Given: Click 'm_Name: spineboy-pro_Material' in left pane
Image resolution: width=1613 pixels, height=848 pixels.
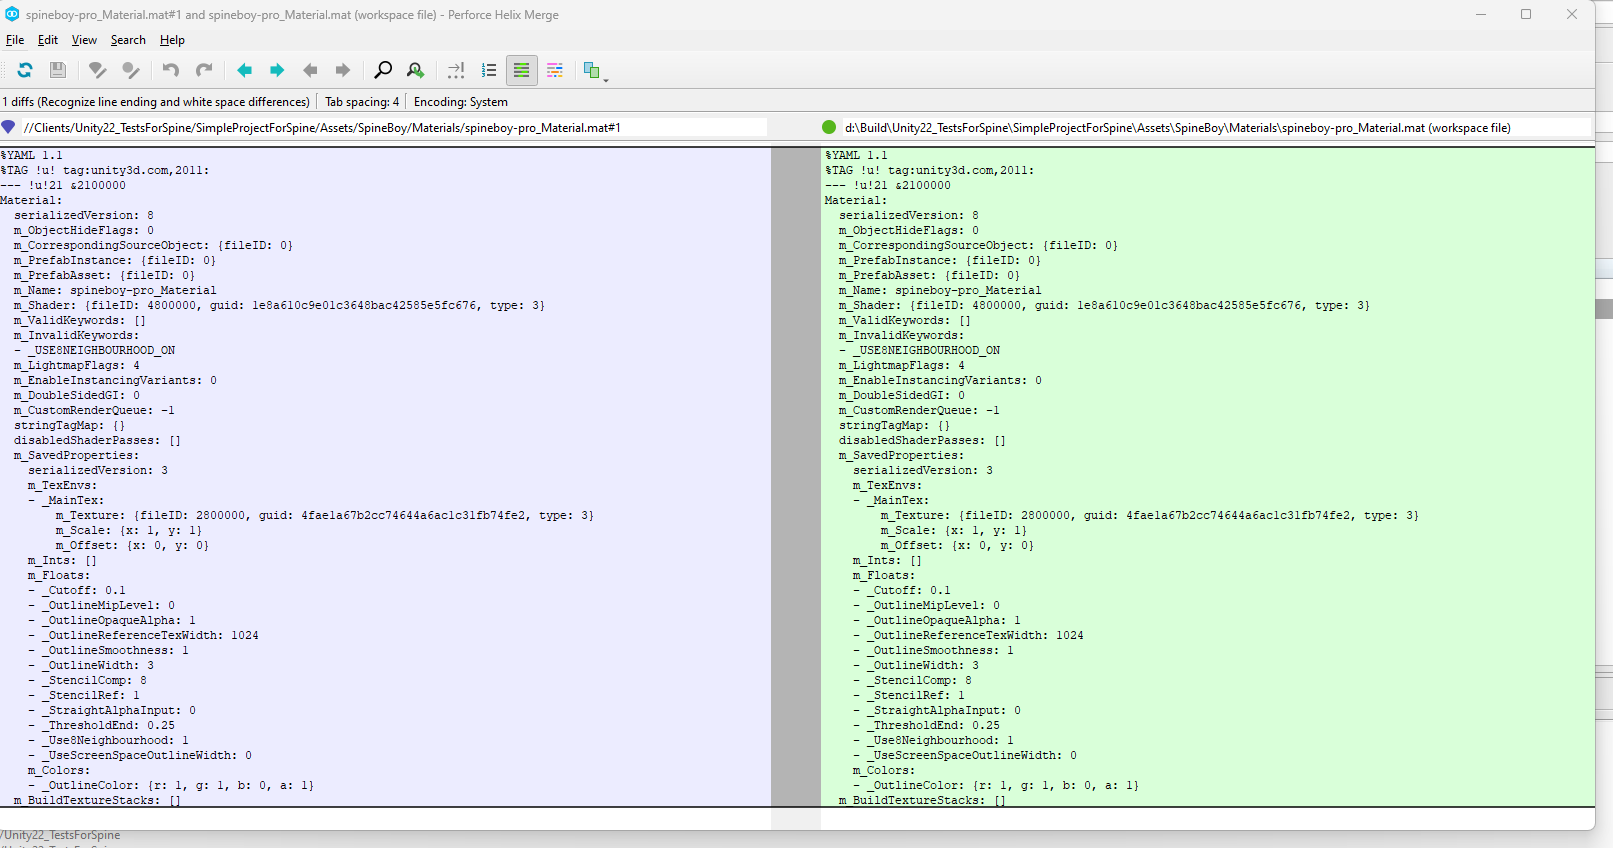Looking at the screenshot, I should click(x=115, y=290).
